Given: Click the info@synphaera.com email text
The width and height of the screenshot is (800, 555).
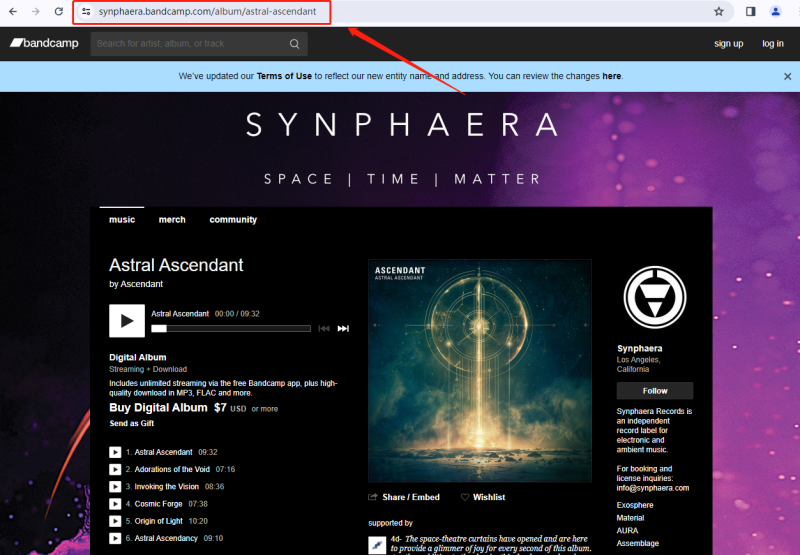Looking at the screenshot, I should point(653,488).
